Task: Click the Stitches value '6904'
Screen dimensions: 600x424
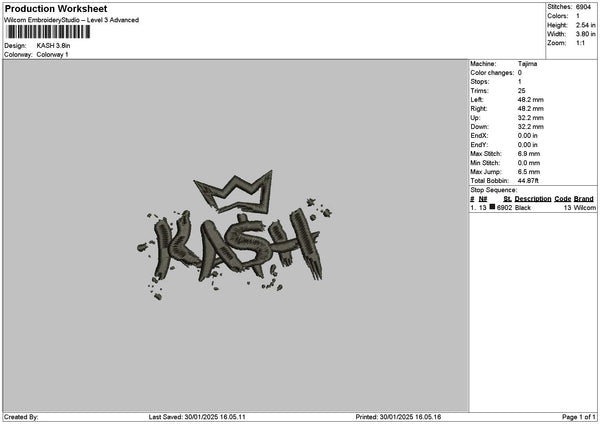Action: pyautogui.click(x=583, y=7)
